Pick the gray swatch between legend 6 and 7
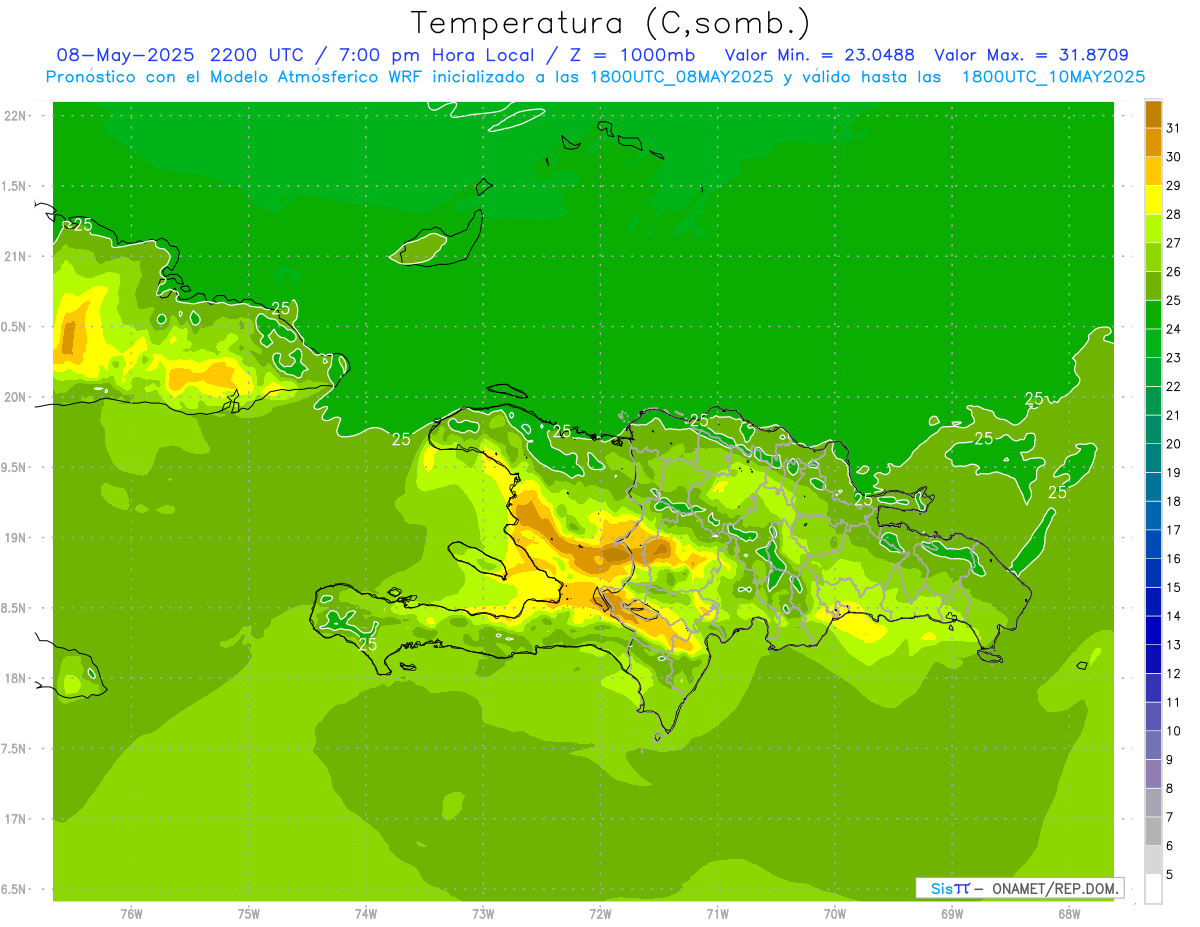Screen dimensions: 1200x927 click(x=1153, y=831)
